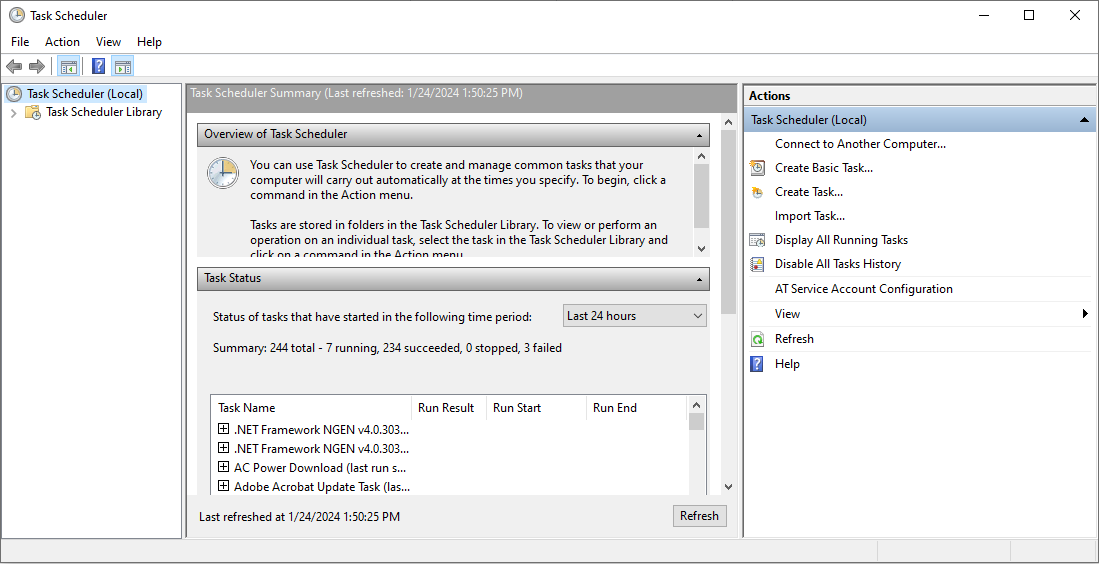Image resolution: width=1099 pixels, height=564 pixels.
Task: Click Connect to Another Computer action
Action: pyautogui.click(x=860, y=144)
